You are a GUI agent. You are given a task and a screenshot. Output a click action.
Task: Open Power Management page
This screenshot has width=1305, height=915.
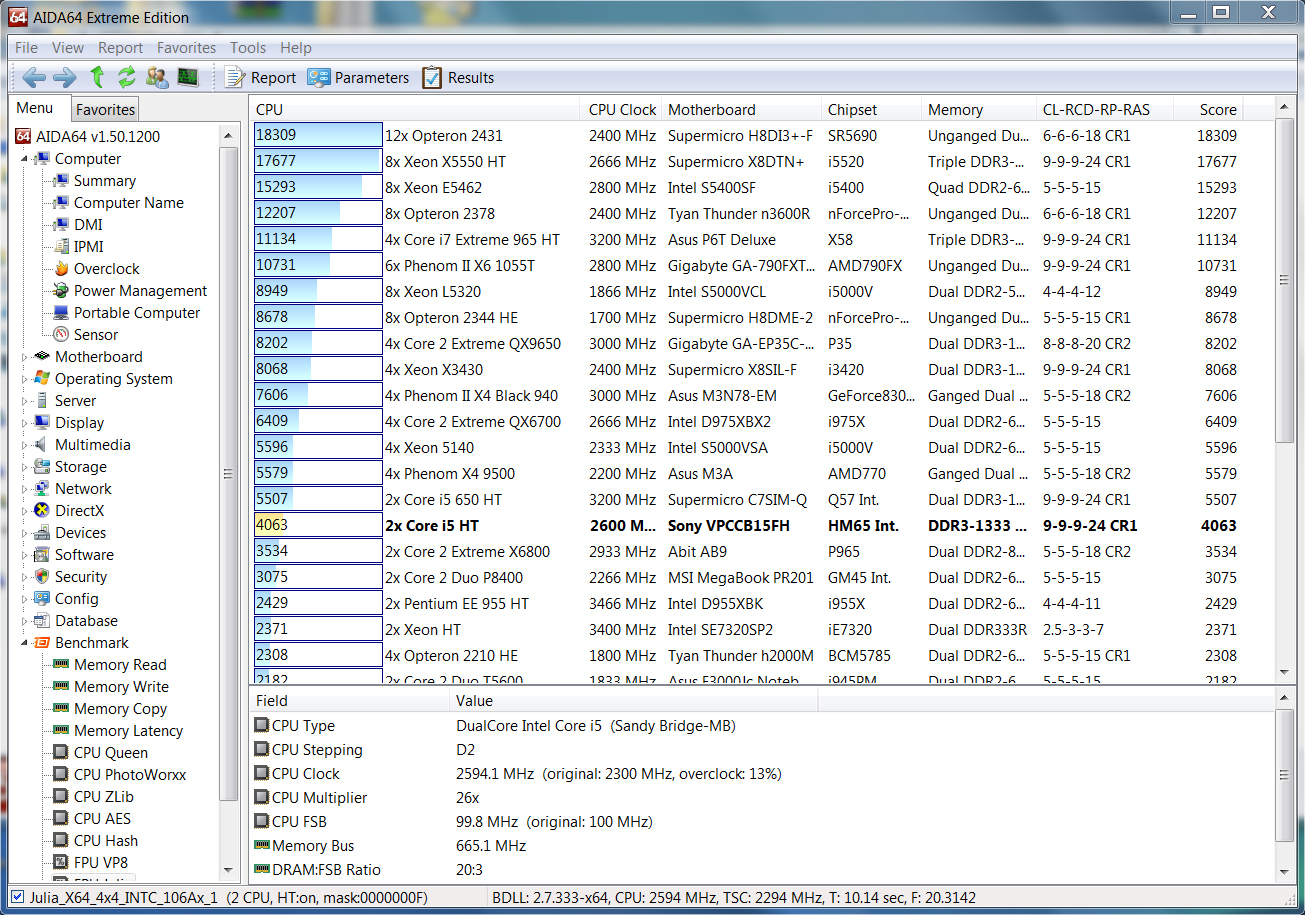(x=141, y=291)
